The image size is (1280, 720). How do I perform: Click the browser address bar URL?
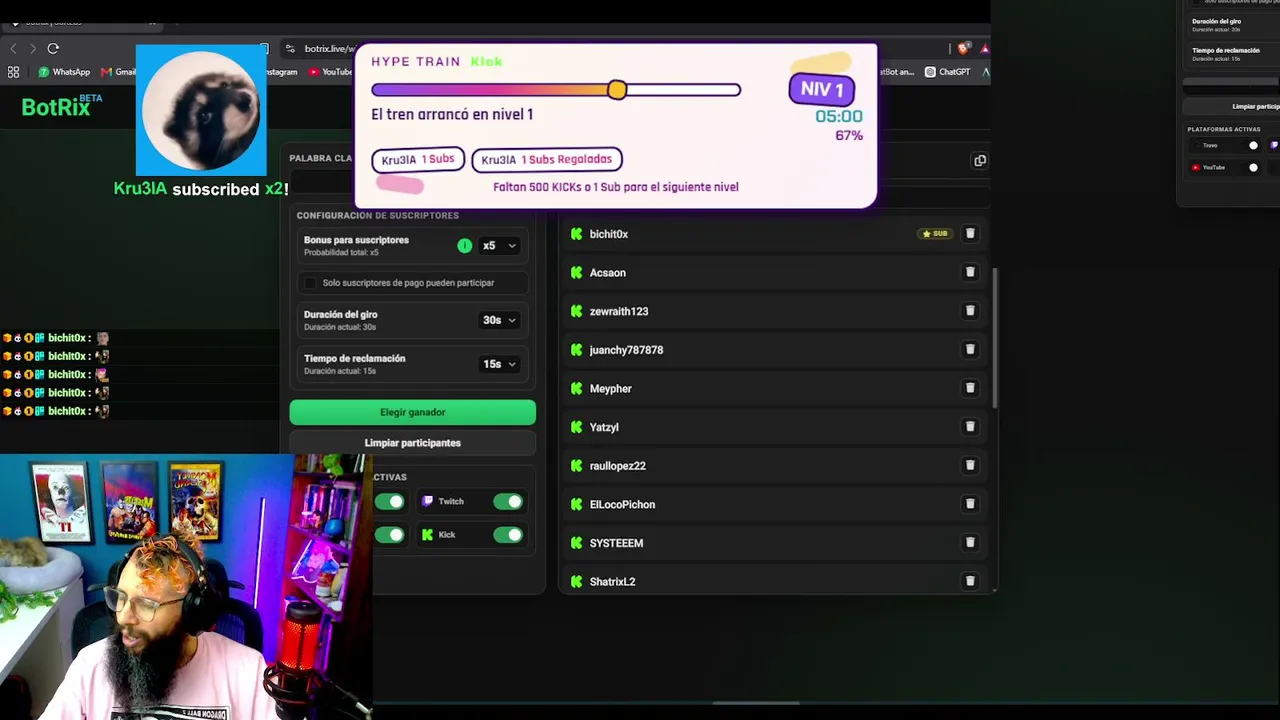pyautogui.click(x=329, y=48)
